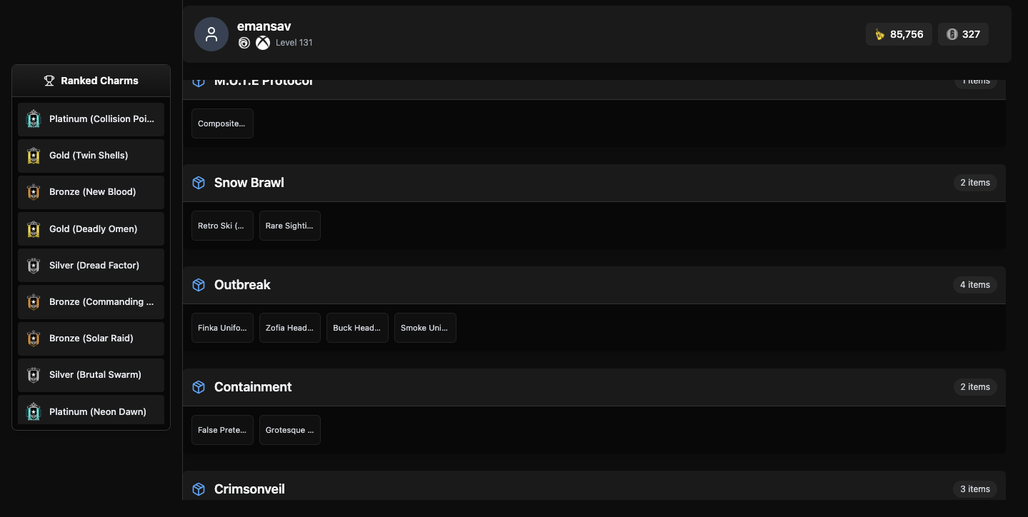
Task: Click the Ubisoft Connect platform icon
Action: (244, 43)
